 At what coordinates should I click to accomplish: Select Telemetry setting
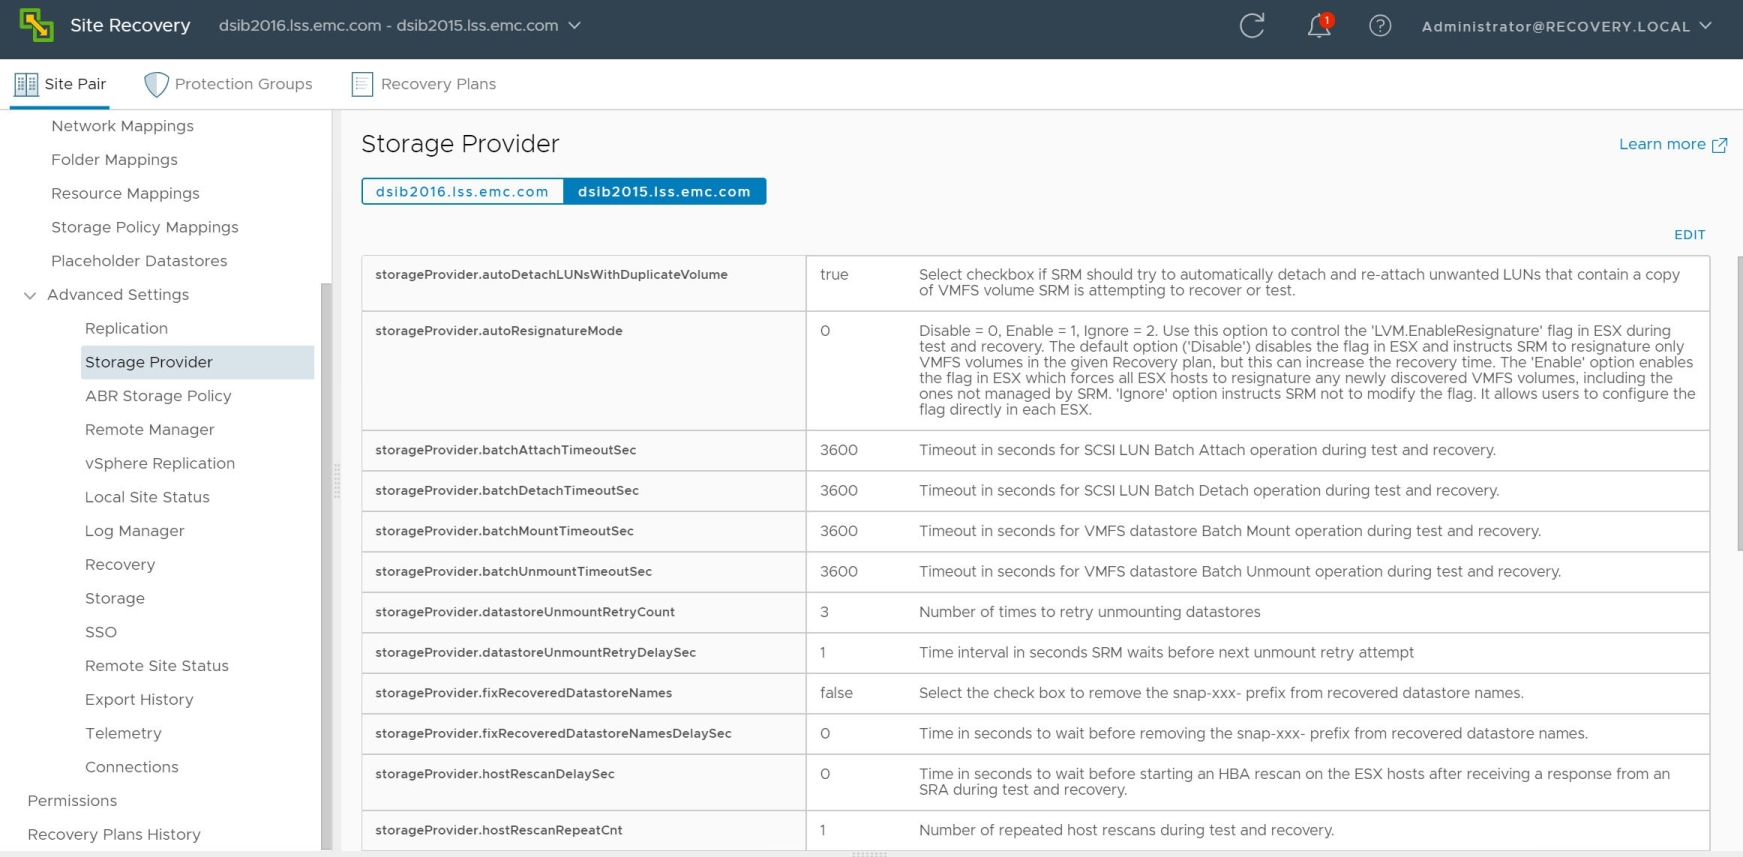tap(123, 733)
